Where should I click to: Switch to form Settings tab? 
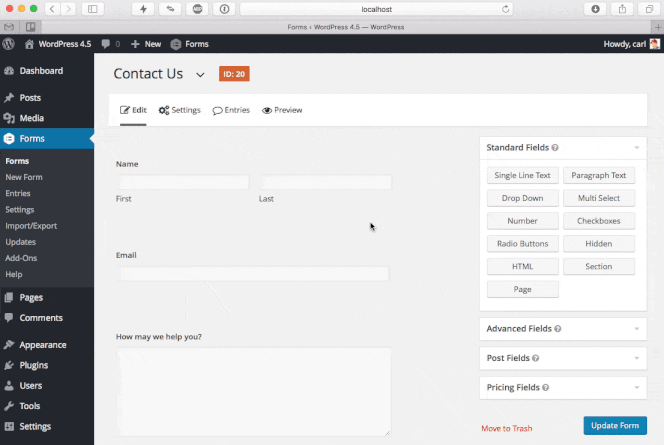tap(180, 111)
